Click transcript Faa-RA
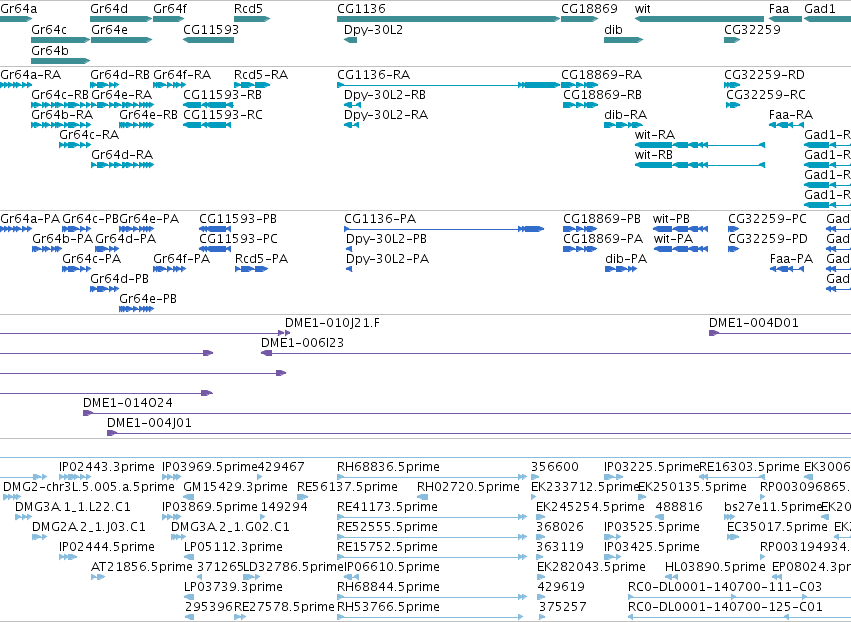Screen dimensions: 851x622 [x=791, y=115]
